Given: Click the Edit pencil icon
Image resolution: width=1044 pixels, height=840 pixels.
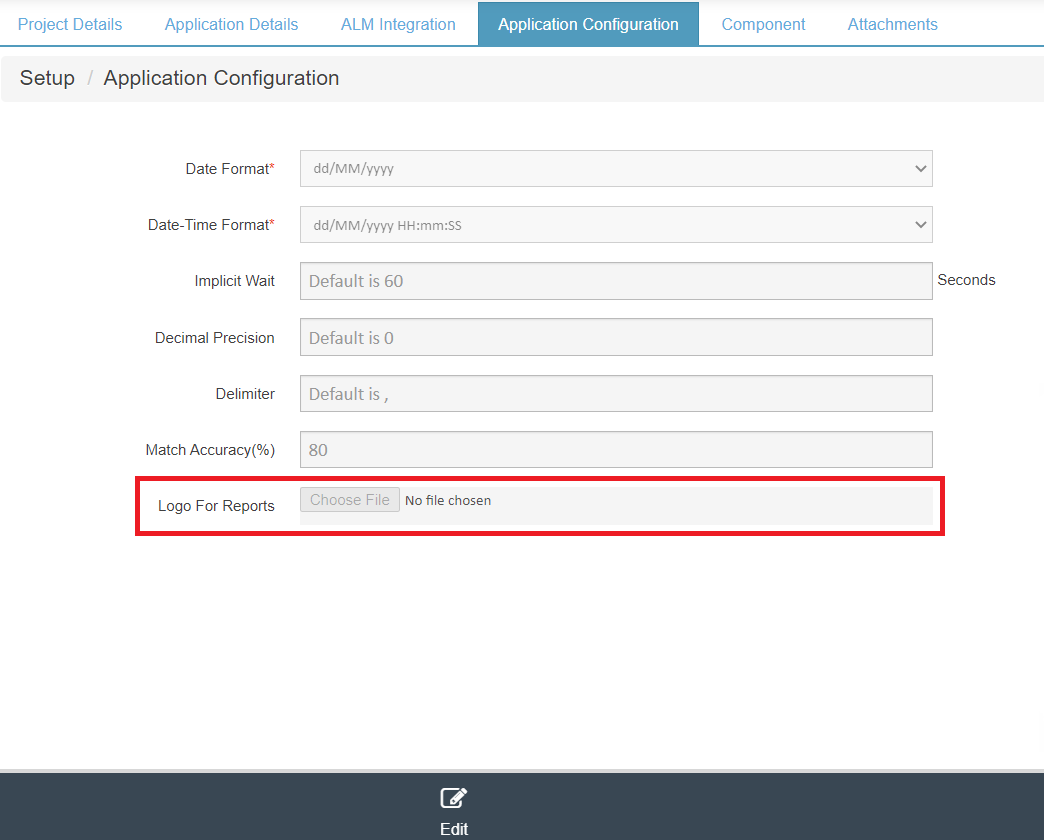Looking at the screenshot, I should pyautogui.click(x=453, y=797).
